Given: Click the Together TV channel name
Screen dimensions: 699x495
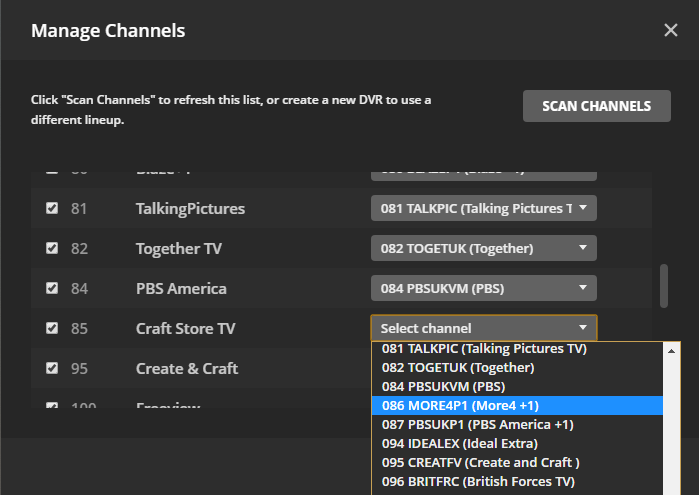Looking at the screenshot, I should pos(179,248).
